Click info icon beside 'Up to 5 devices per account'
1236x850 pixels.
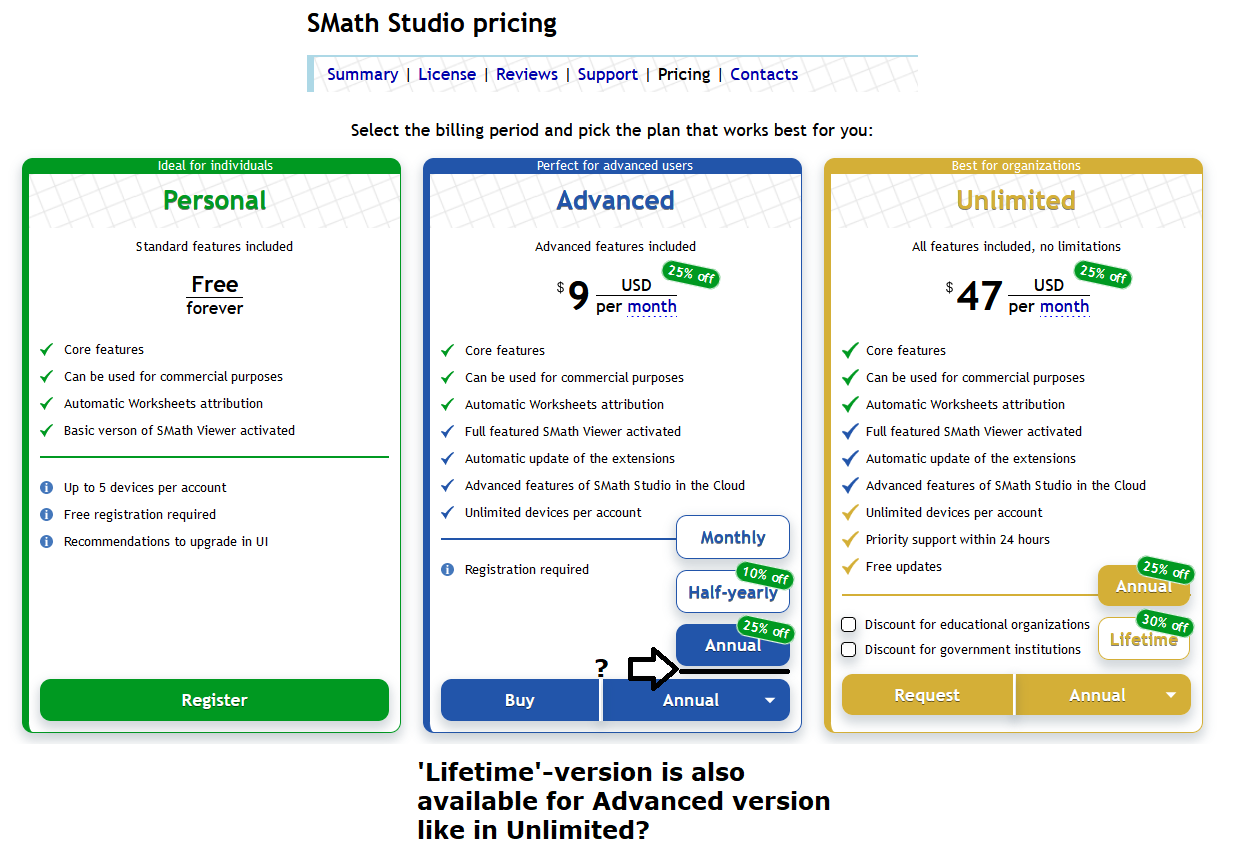pos(46,488)
